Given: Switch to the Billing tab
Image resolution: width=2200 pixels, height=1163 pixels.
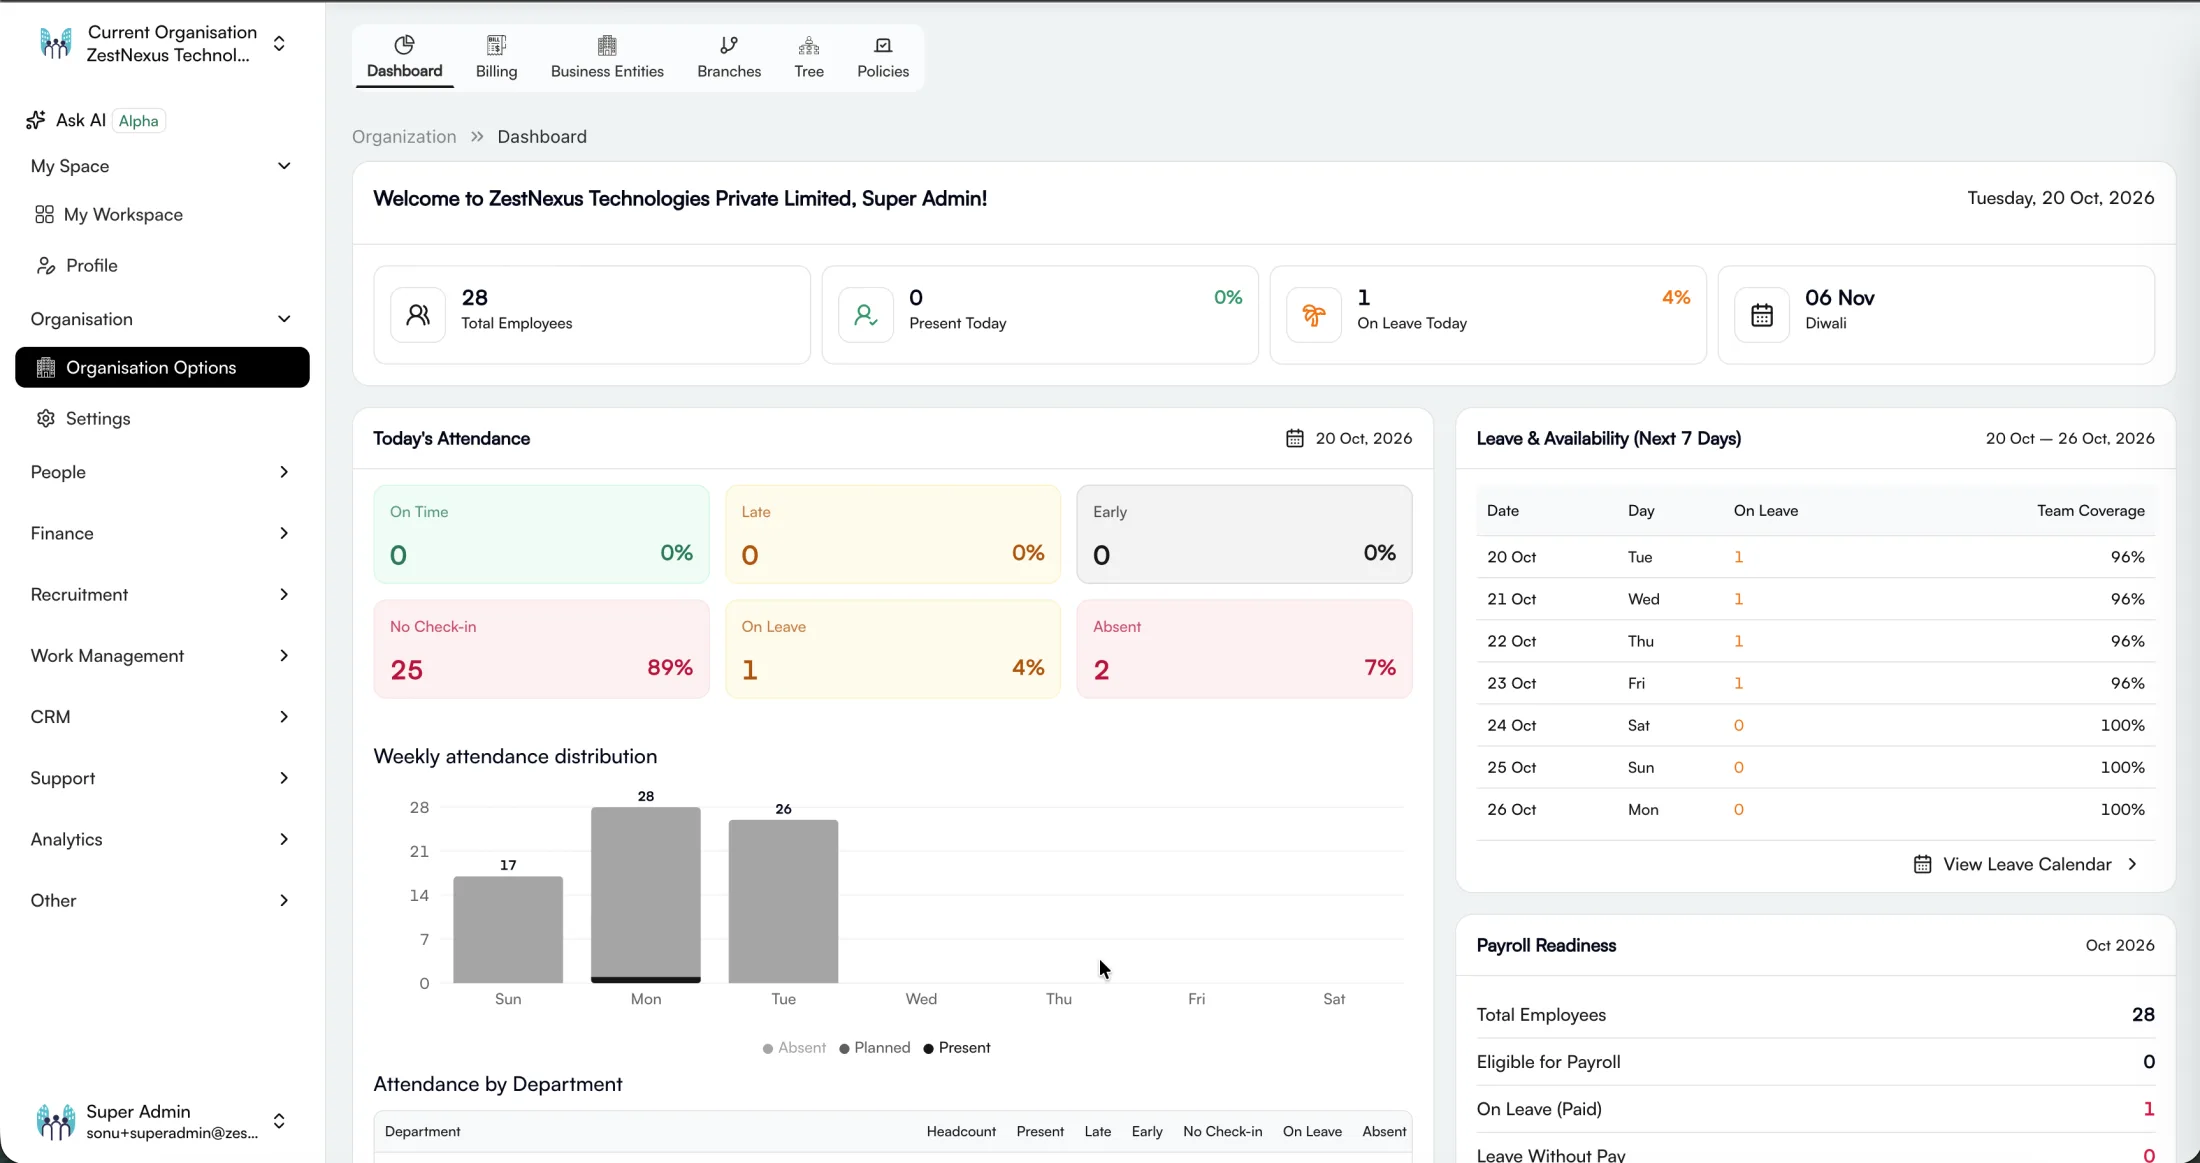Looking at the screenshot, I should 496,57.
